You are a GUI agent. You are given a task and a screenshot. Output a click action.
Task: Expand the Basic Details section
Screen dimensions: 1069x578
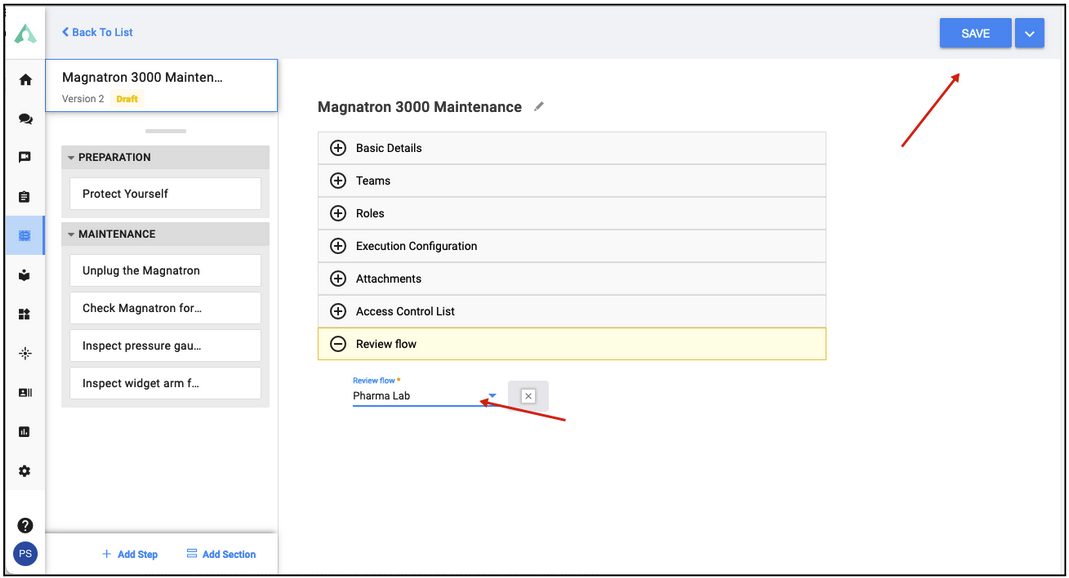[x=572, y=148]
